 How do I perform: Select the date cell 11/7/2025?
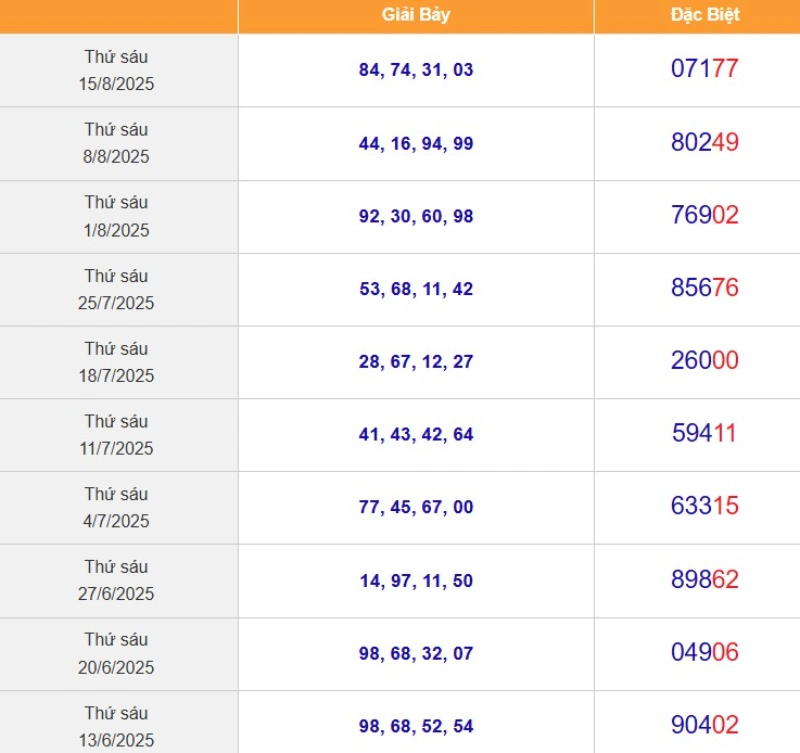pos(116,435)
